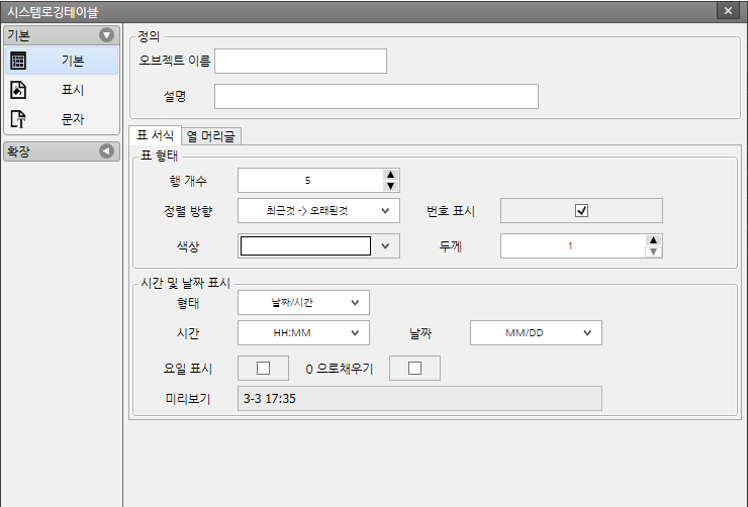The height and width of the screenshot is (507, 748).
Task: Click the 표시 display icon in sidebar
Action: [x=18, y=90]
